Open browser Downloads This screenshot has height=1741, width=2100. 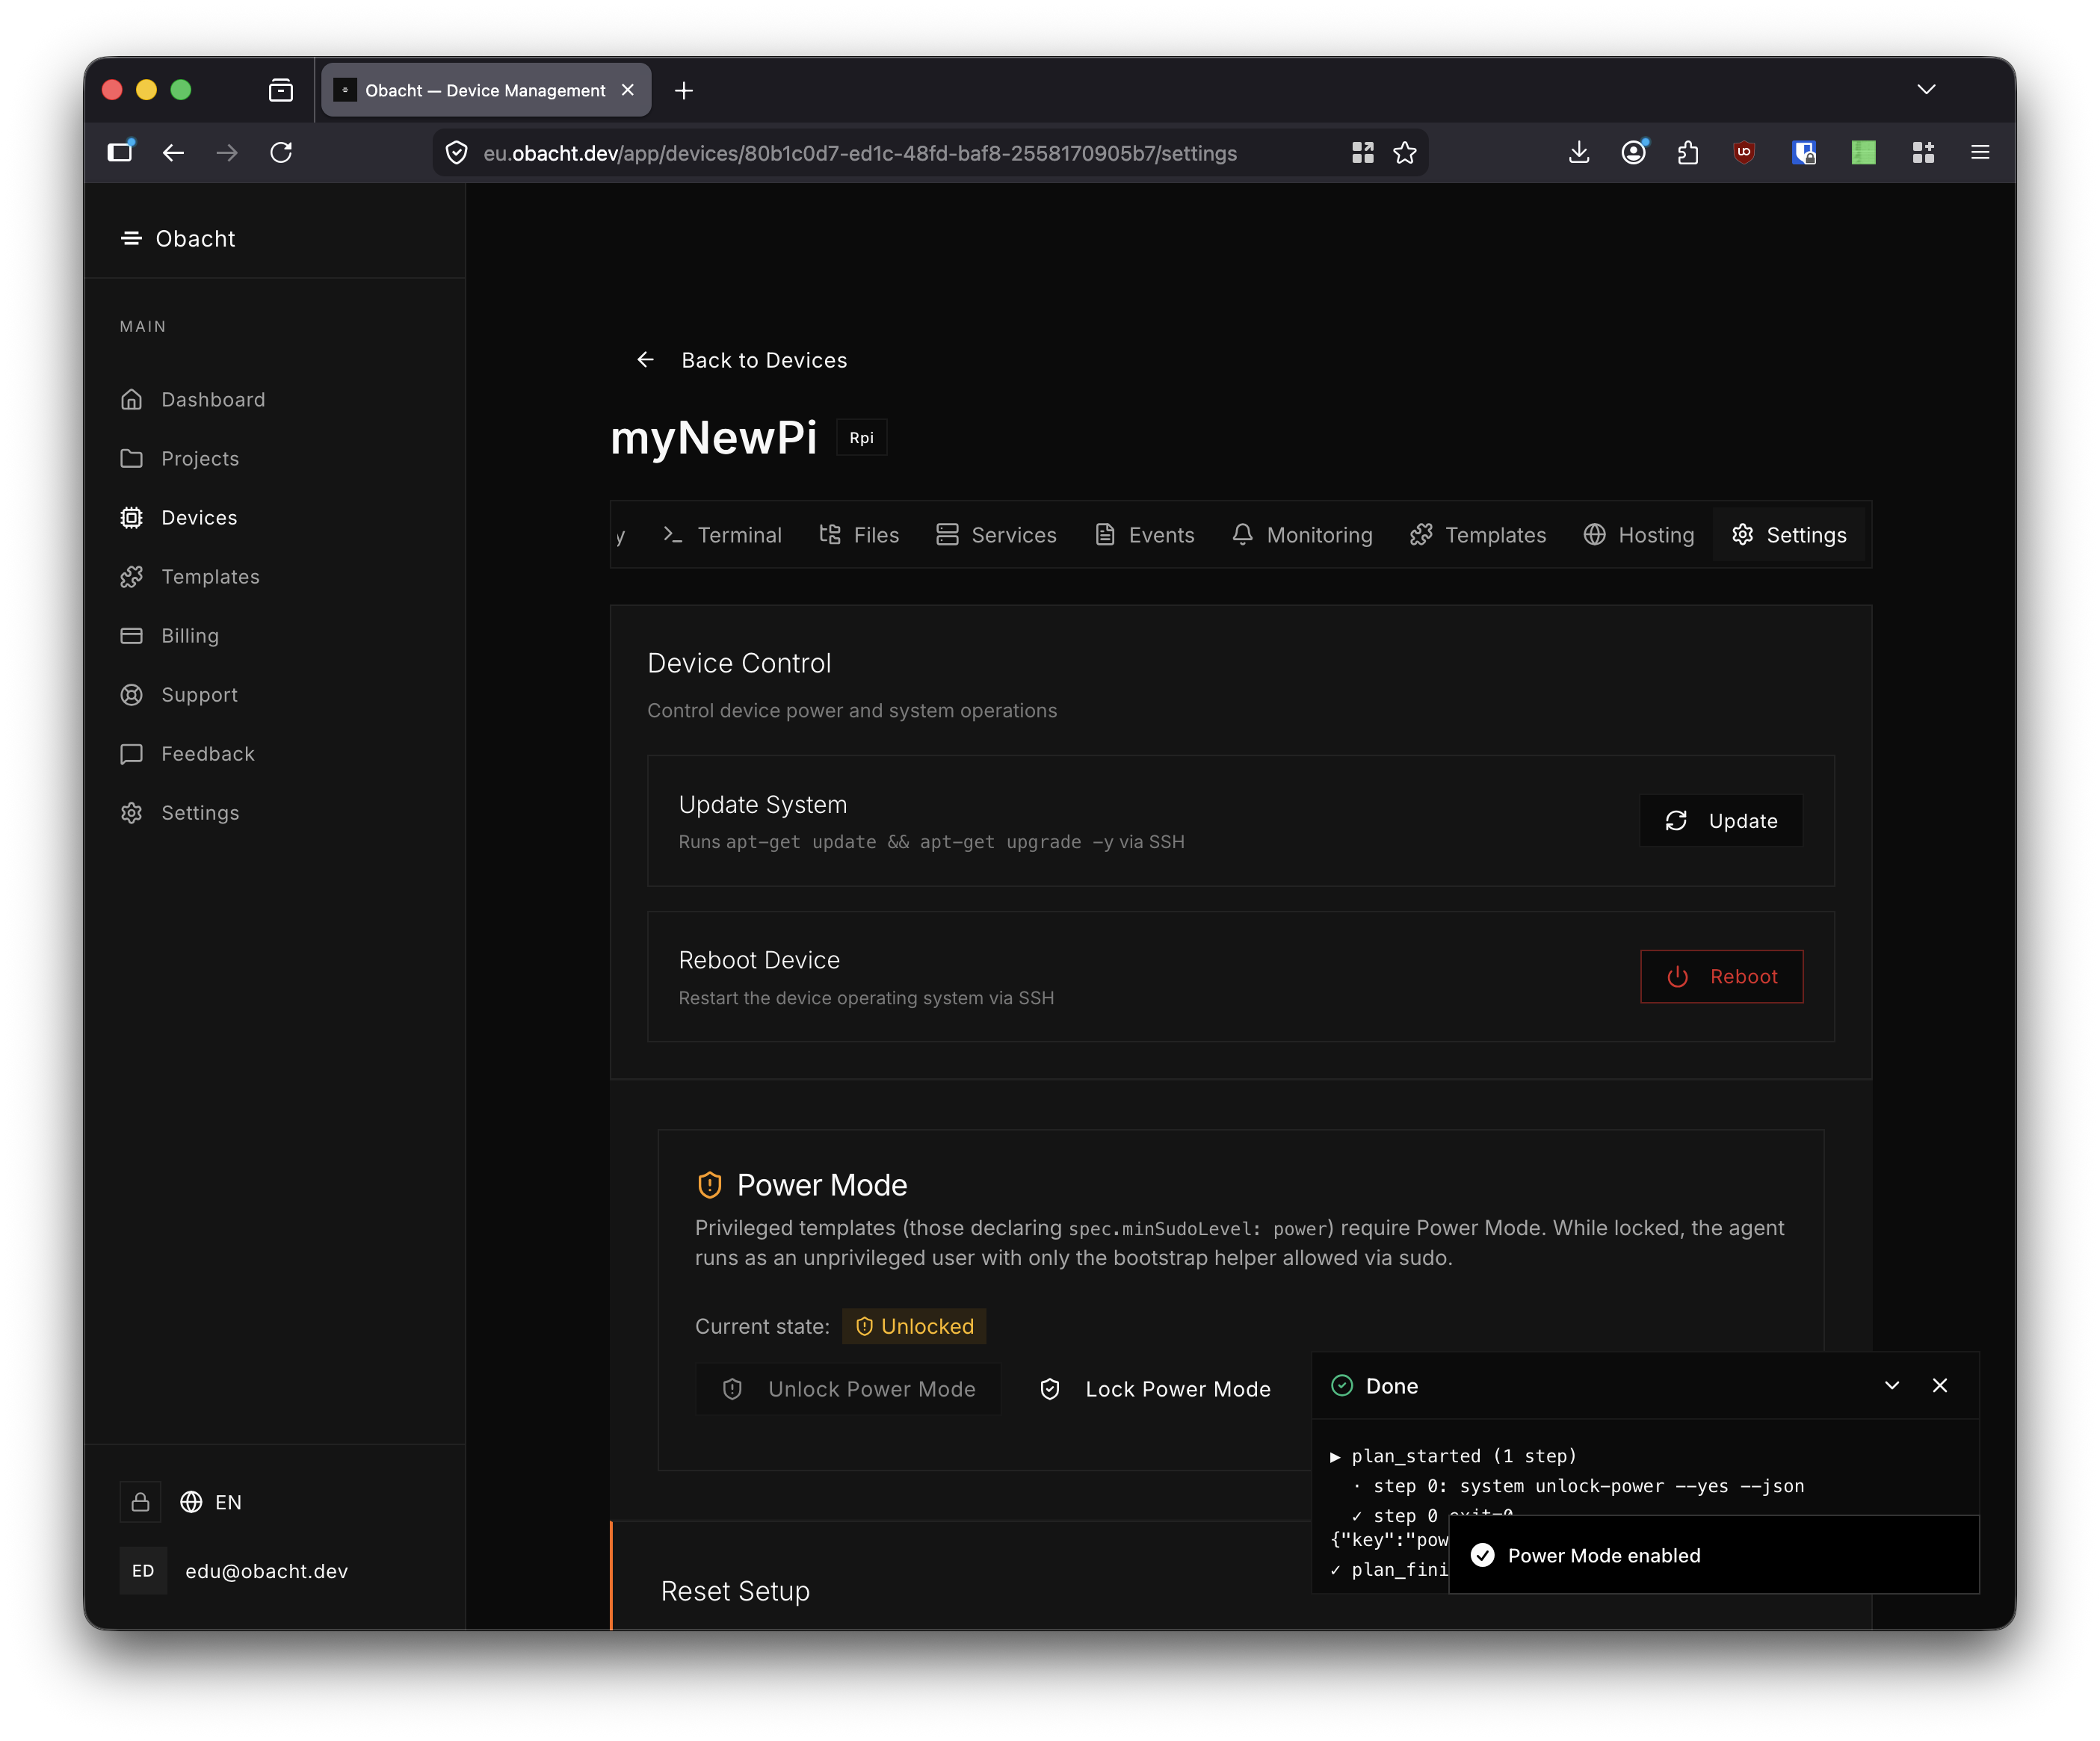coord(1579,152)
